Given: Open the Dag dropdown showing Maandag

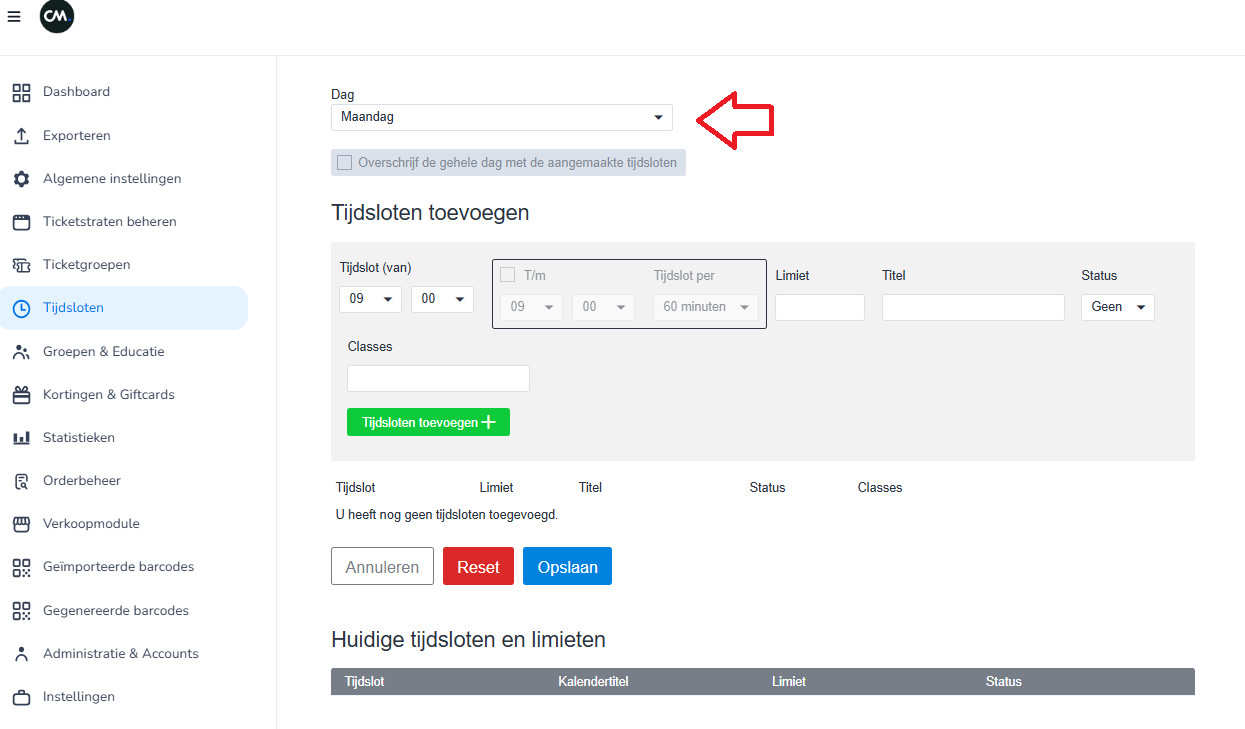Looking at the screenshot, I should click(502, 117).
